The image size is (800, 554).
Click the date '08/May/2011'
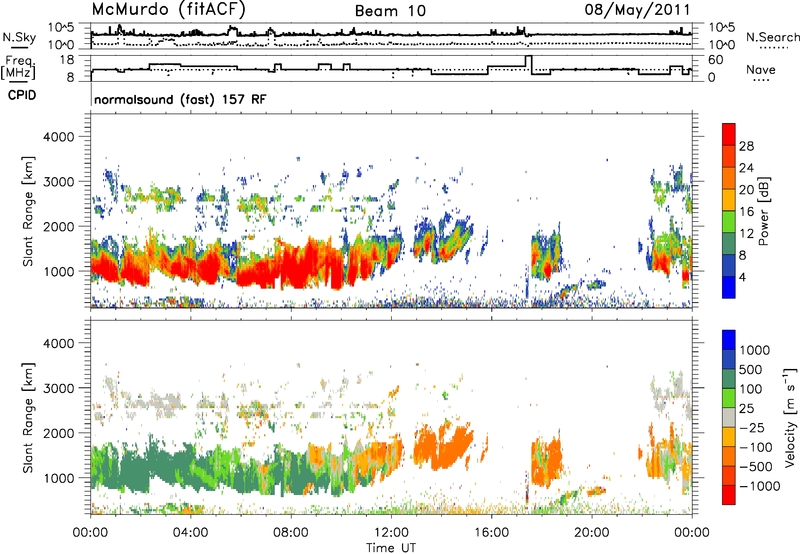(x=638, y=10)
